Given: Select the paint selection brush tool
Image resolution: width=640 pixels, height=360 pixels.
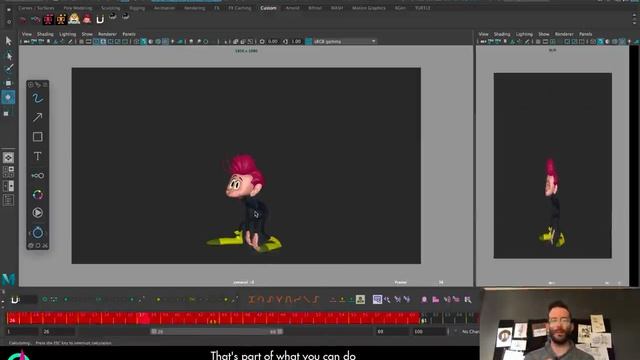Looking at the screenshot, I should [x=9, y=69].
